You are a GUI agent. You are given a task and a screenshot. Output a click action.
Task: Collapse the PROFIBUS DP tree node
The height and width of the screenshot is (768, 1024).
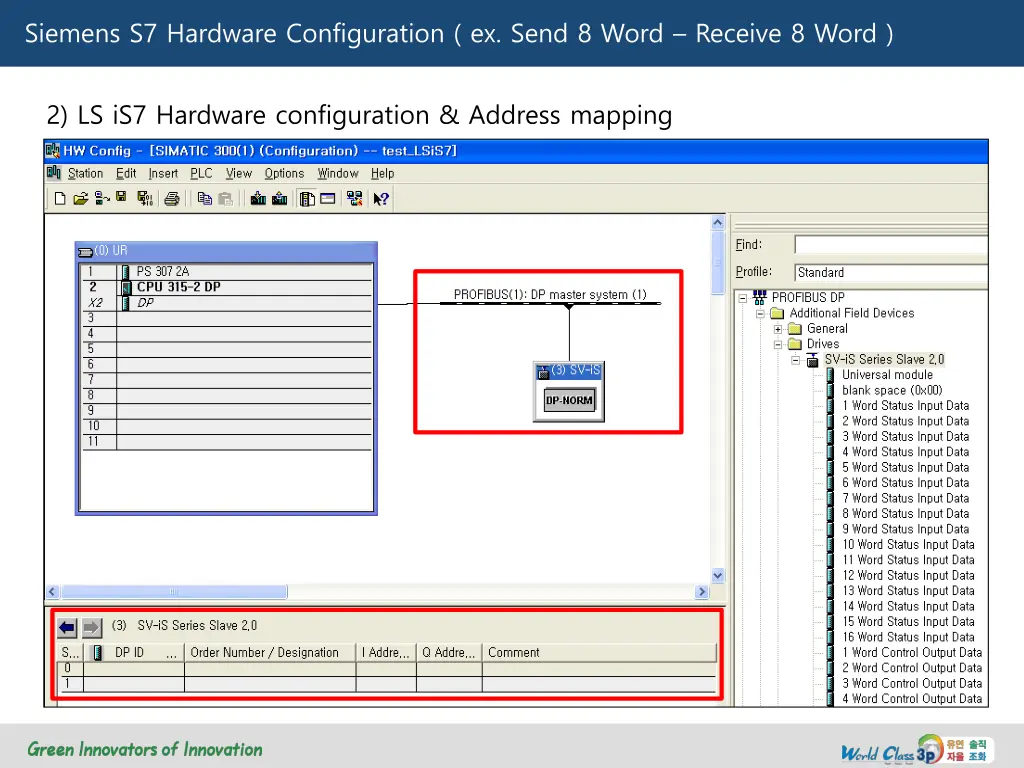click(x=743, y=298)
